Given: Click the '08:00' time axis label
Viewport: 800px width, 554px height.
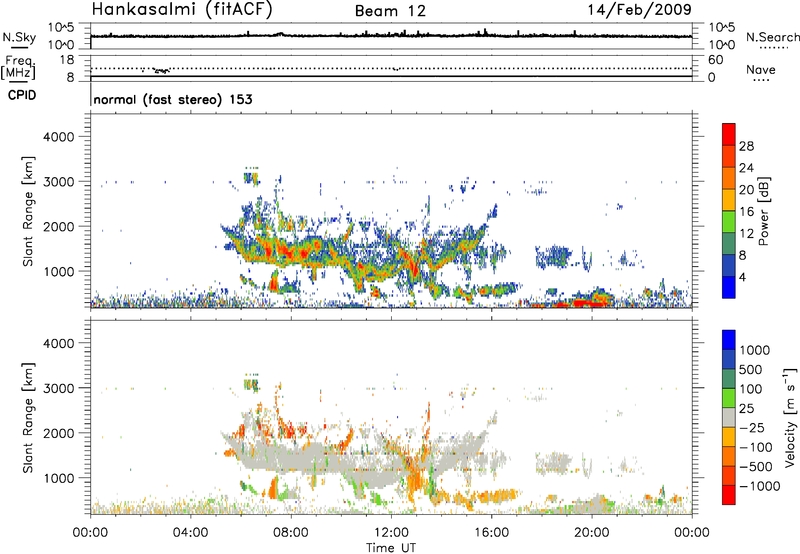Looking at the screenshot, I should click(x=291, y=533).
